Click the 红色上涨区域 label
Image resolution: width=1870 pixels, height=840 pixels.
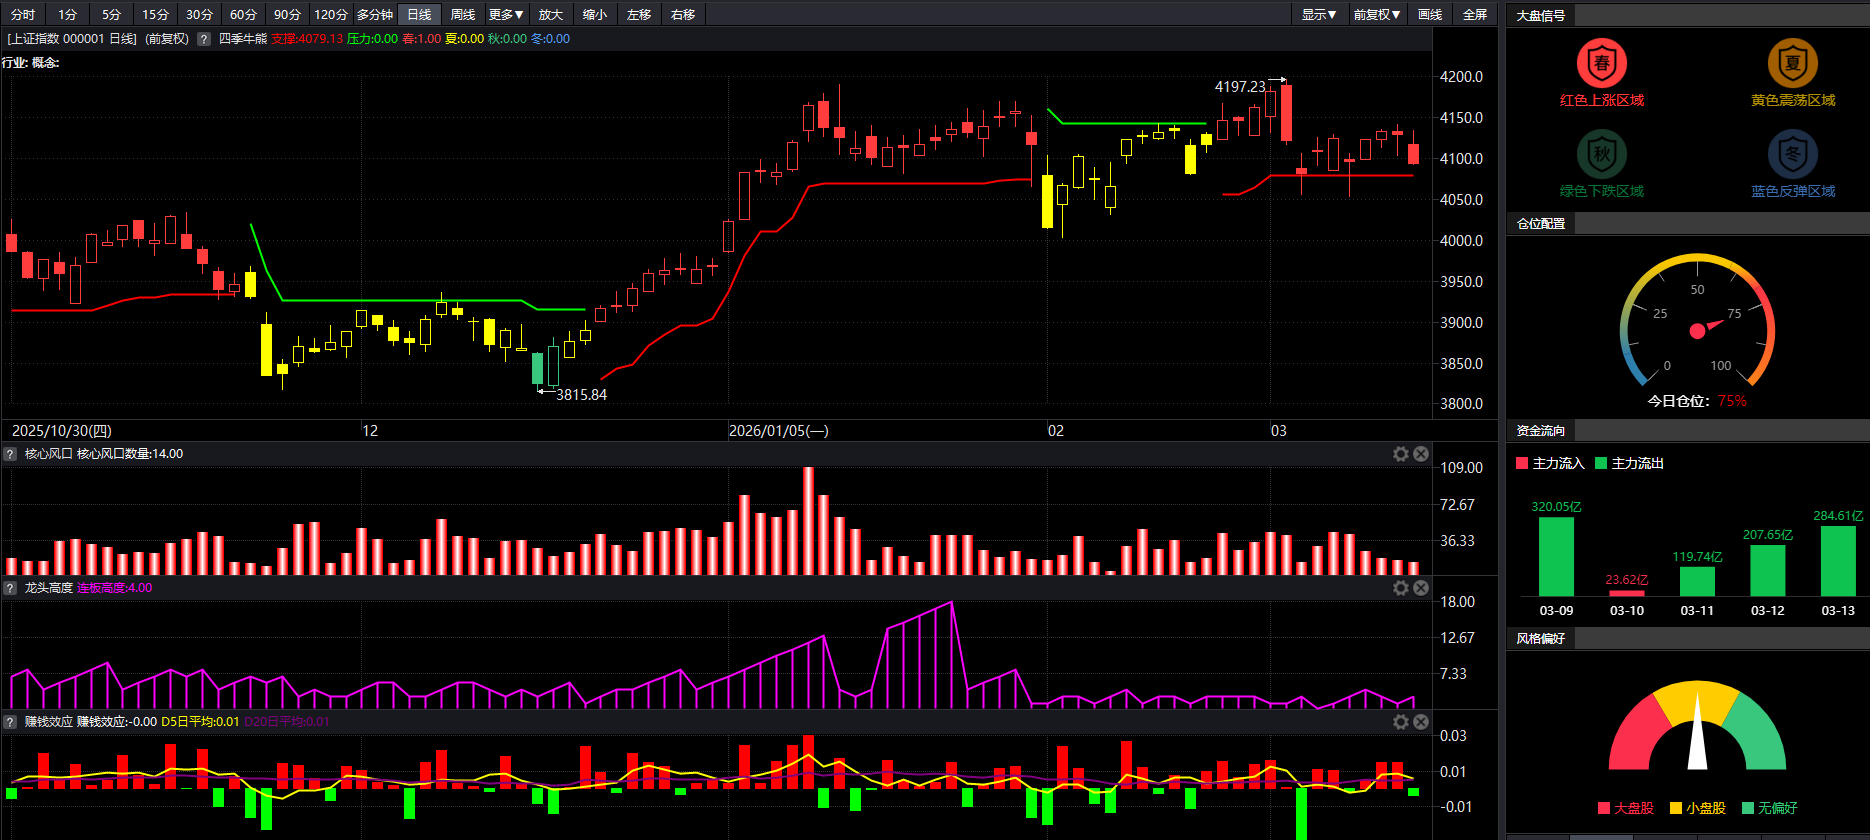click(x=1602, y=100)
